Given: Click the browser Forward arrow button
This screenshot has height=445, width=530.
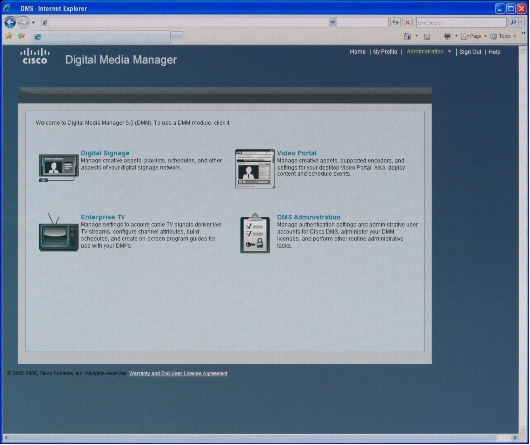Looking at the screenshot, I should point(23,23).
